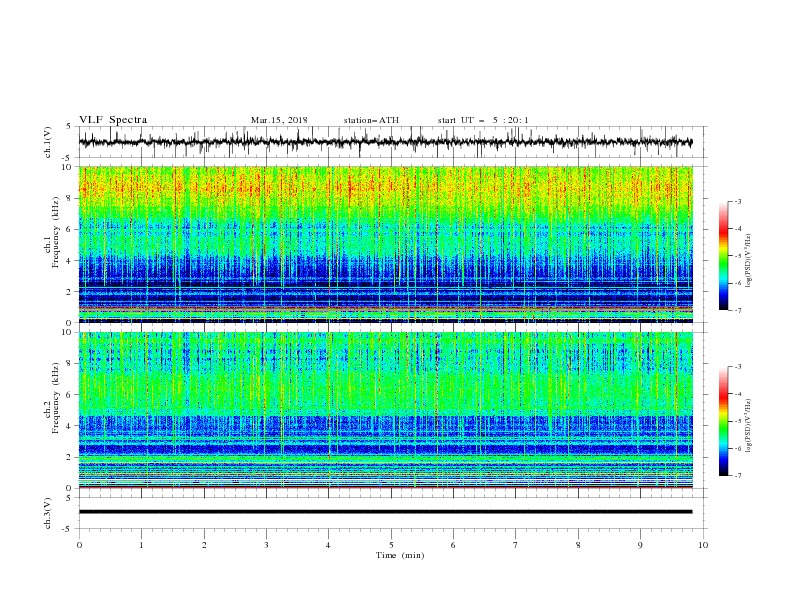Click the time axis tick label "7"
Image resolution: width=792 pixels, height=612 pixels.
pos(516,545)
